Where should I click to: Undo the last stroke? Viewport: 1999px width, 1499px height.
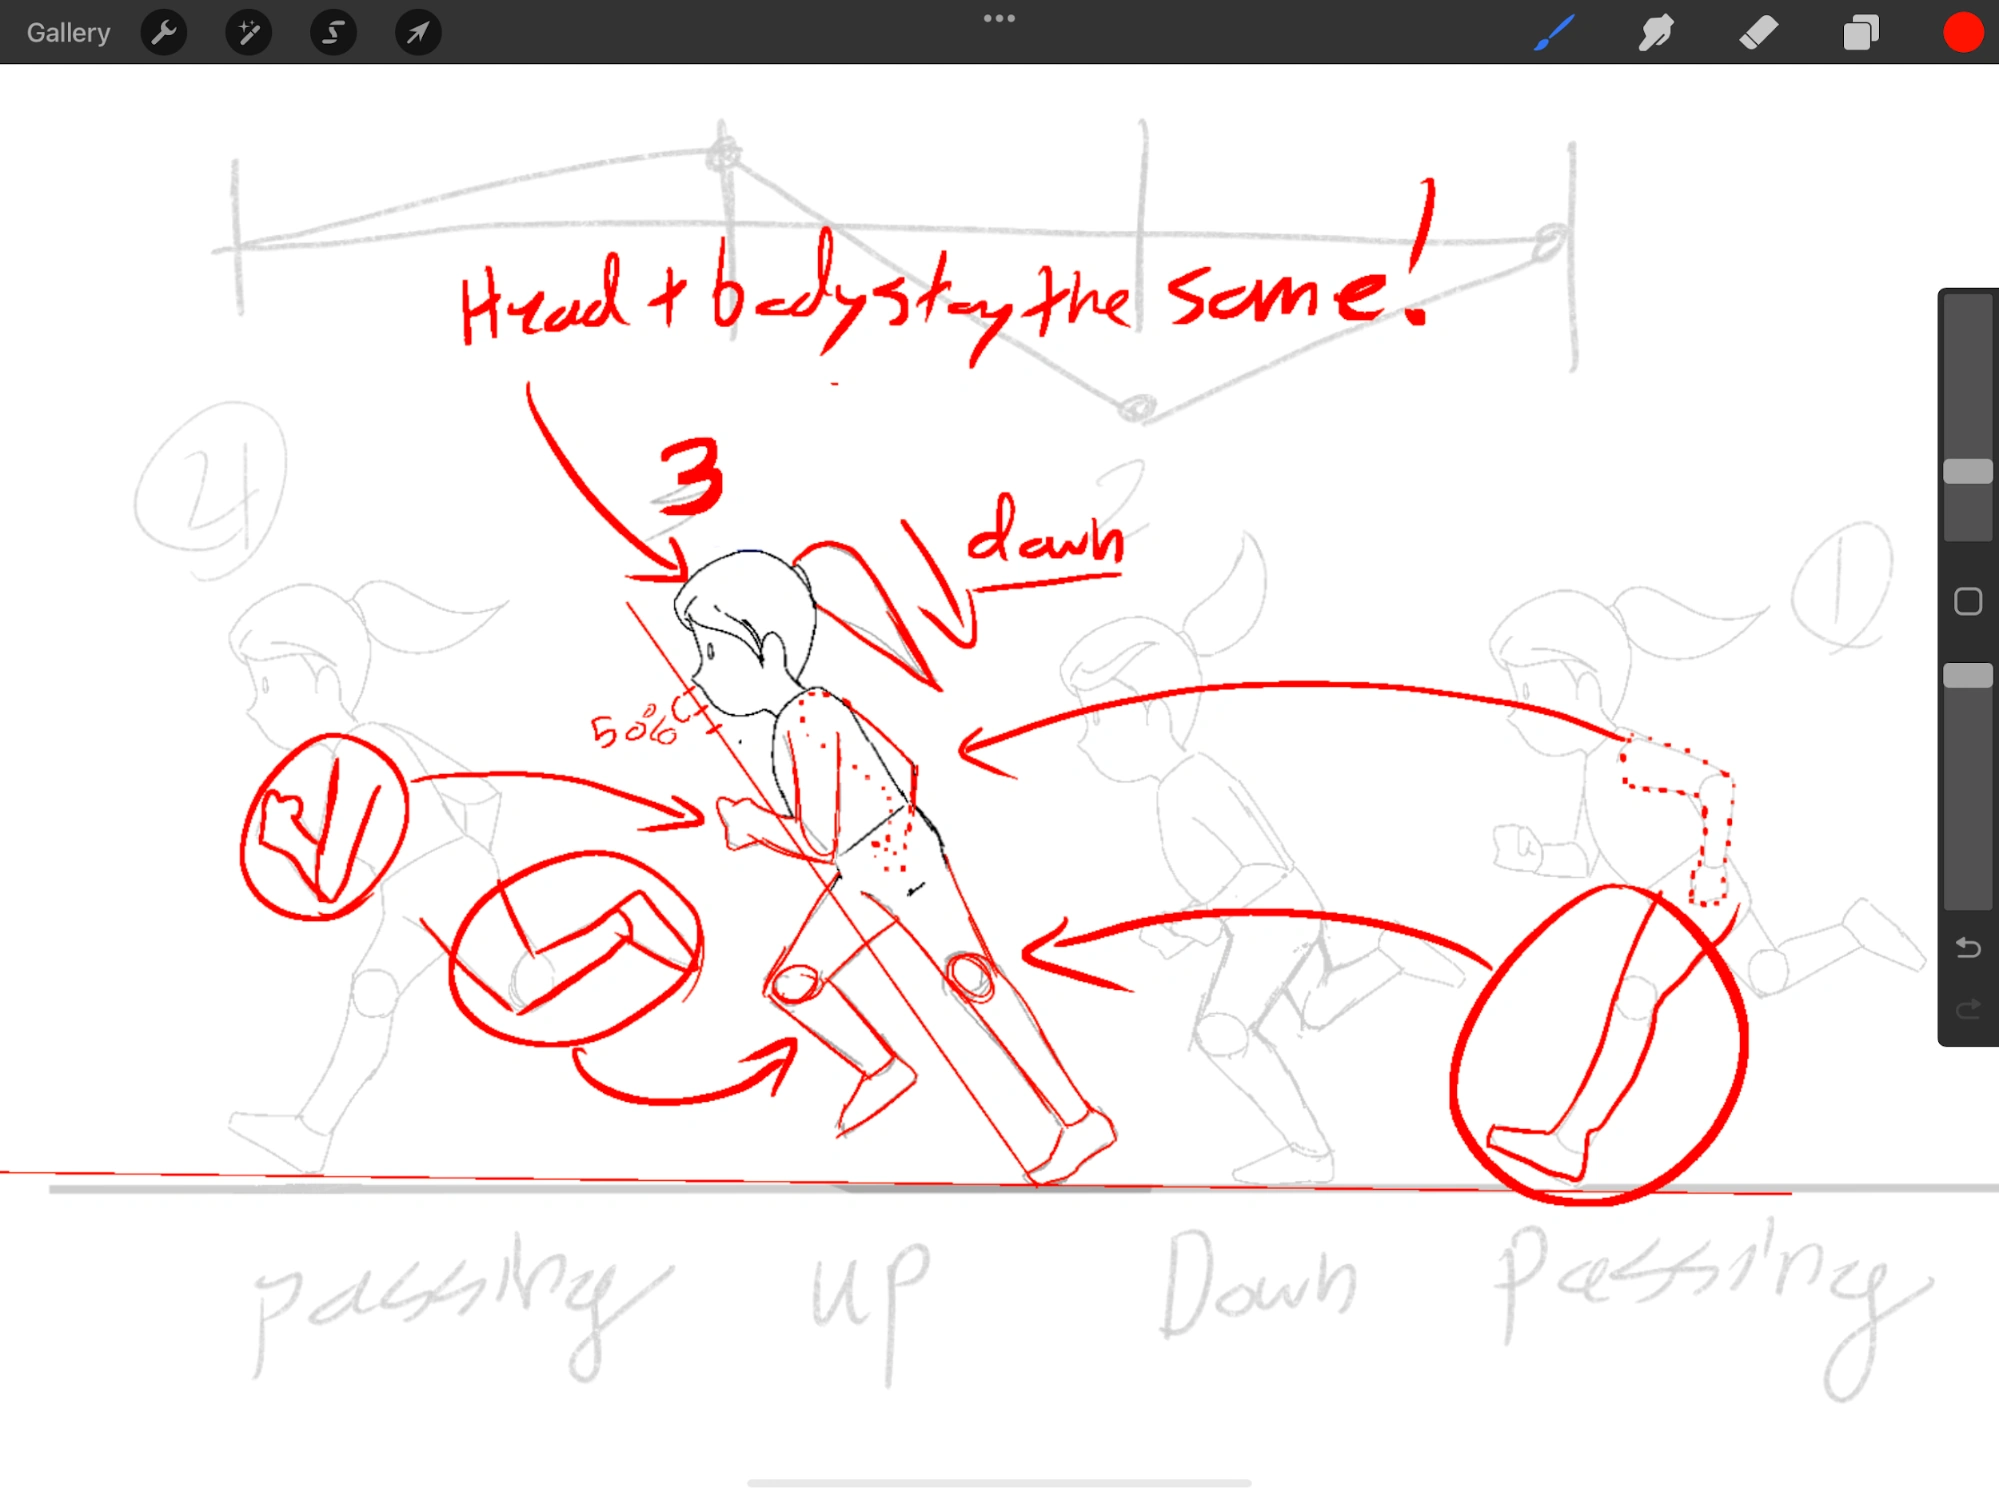tap(1967, 946)
